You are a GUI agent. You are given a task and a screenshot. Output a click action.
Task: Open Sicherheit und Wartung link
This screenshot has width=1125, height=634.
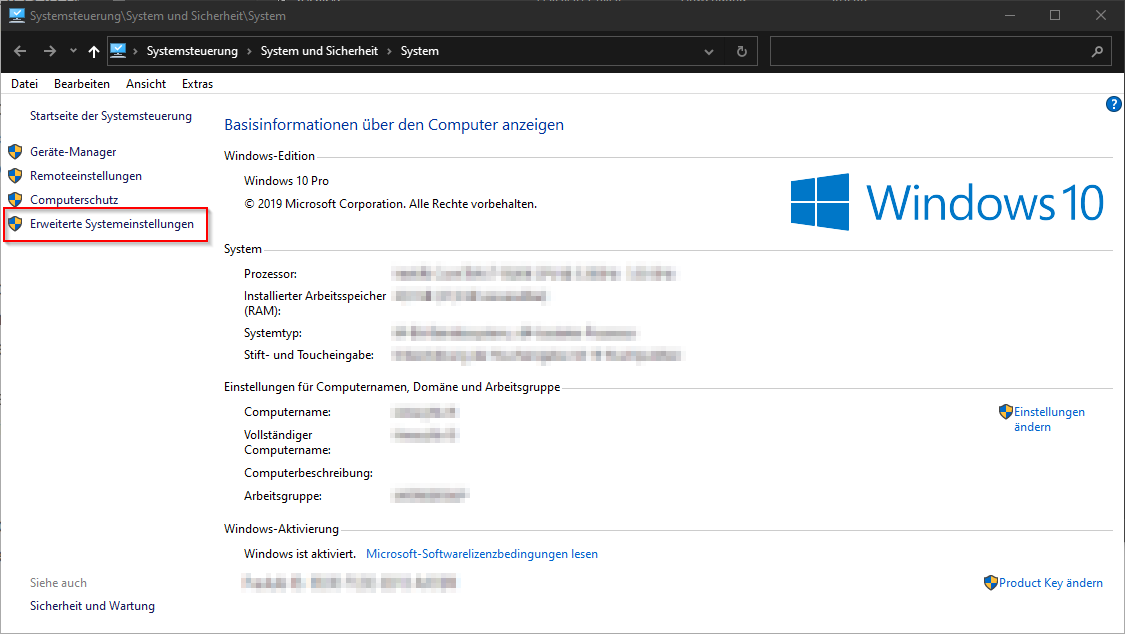tap(92, 606)
